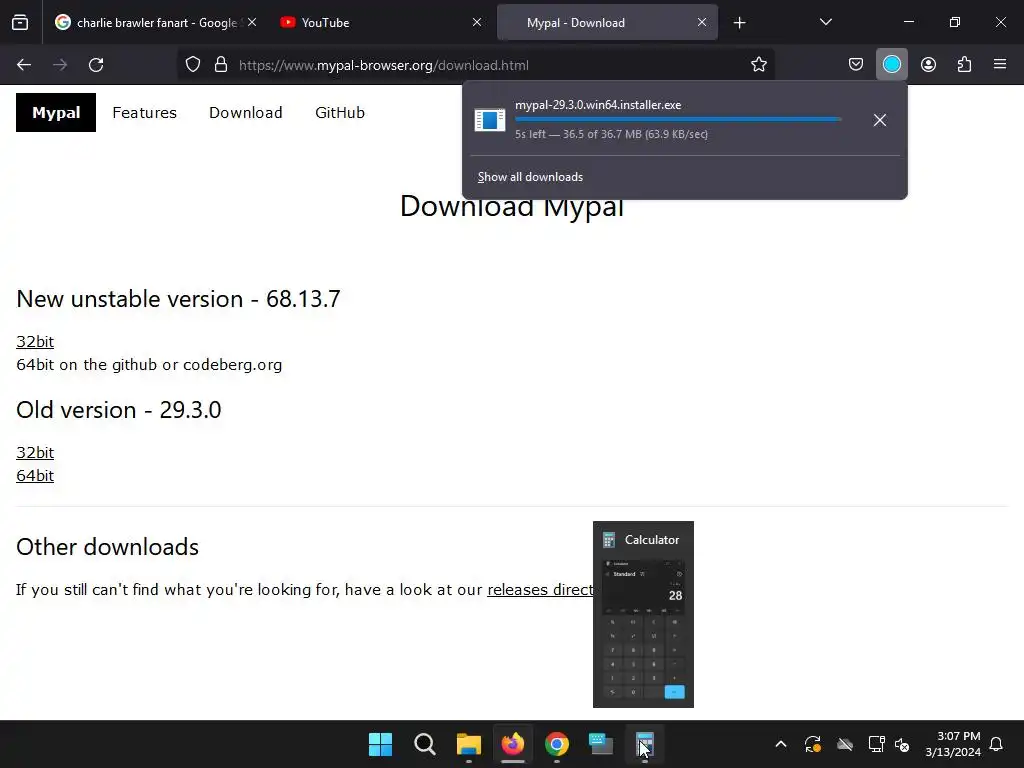Open taskbar Search
This screenshot has height=768, width=1024.
coord(424,744)
